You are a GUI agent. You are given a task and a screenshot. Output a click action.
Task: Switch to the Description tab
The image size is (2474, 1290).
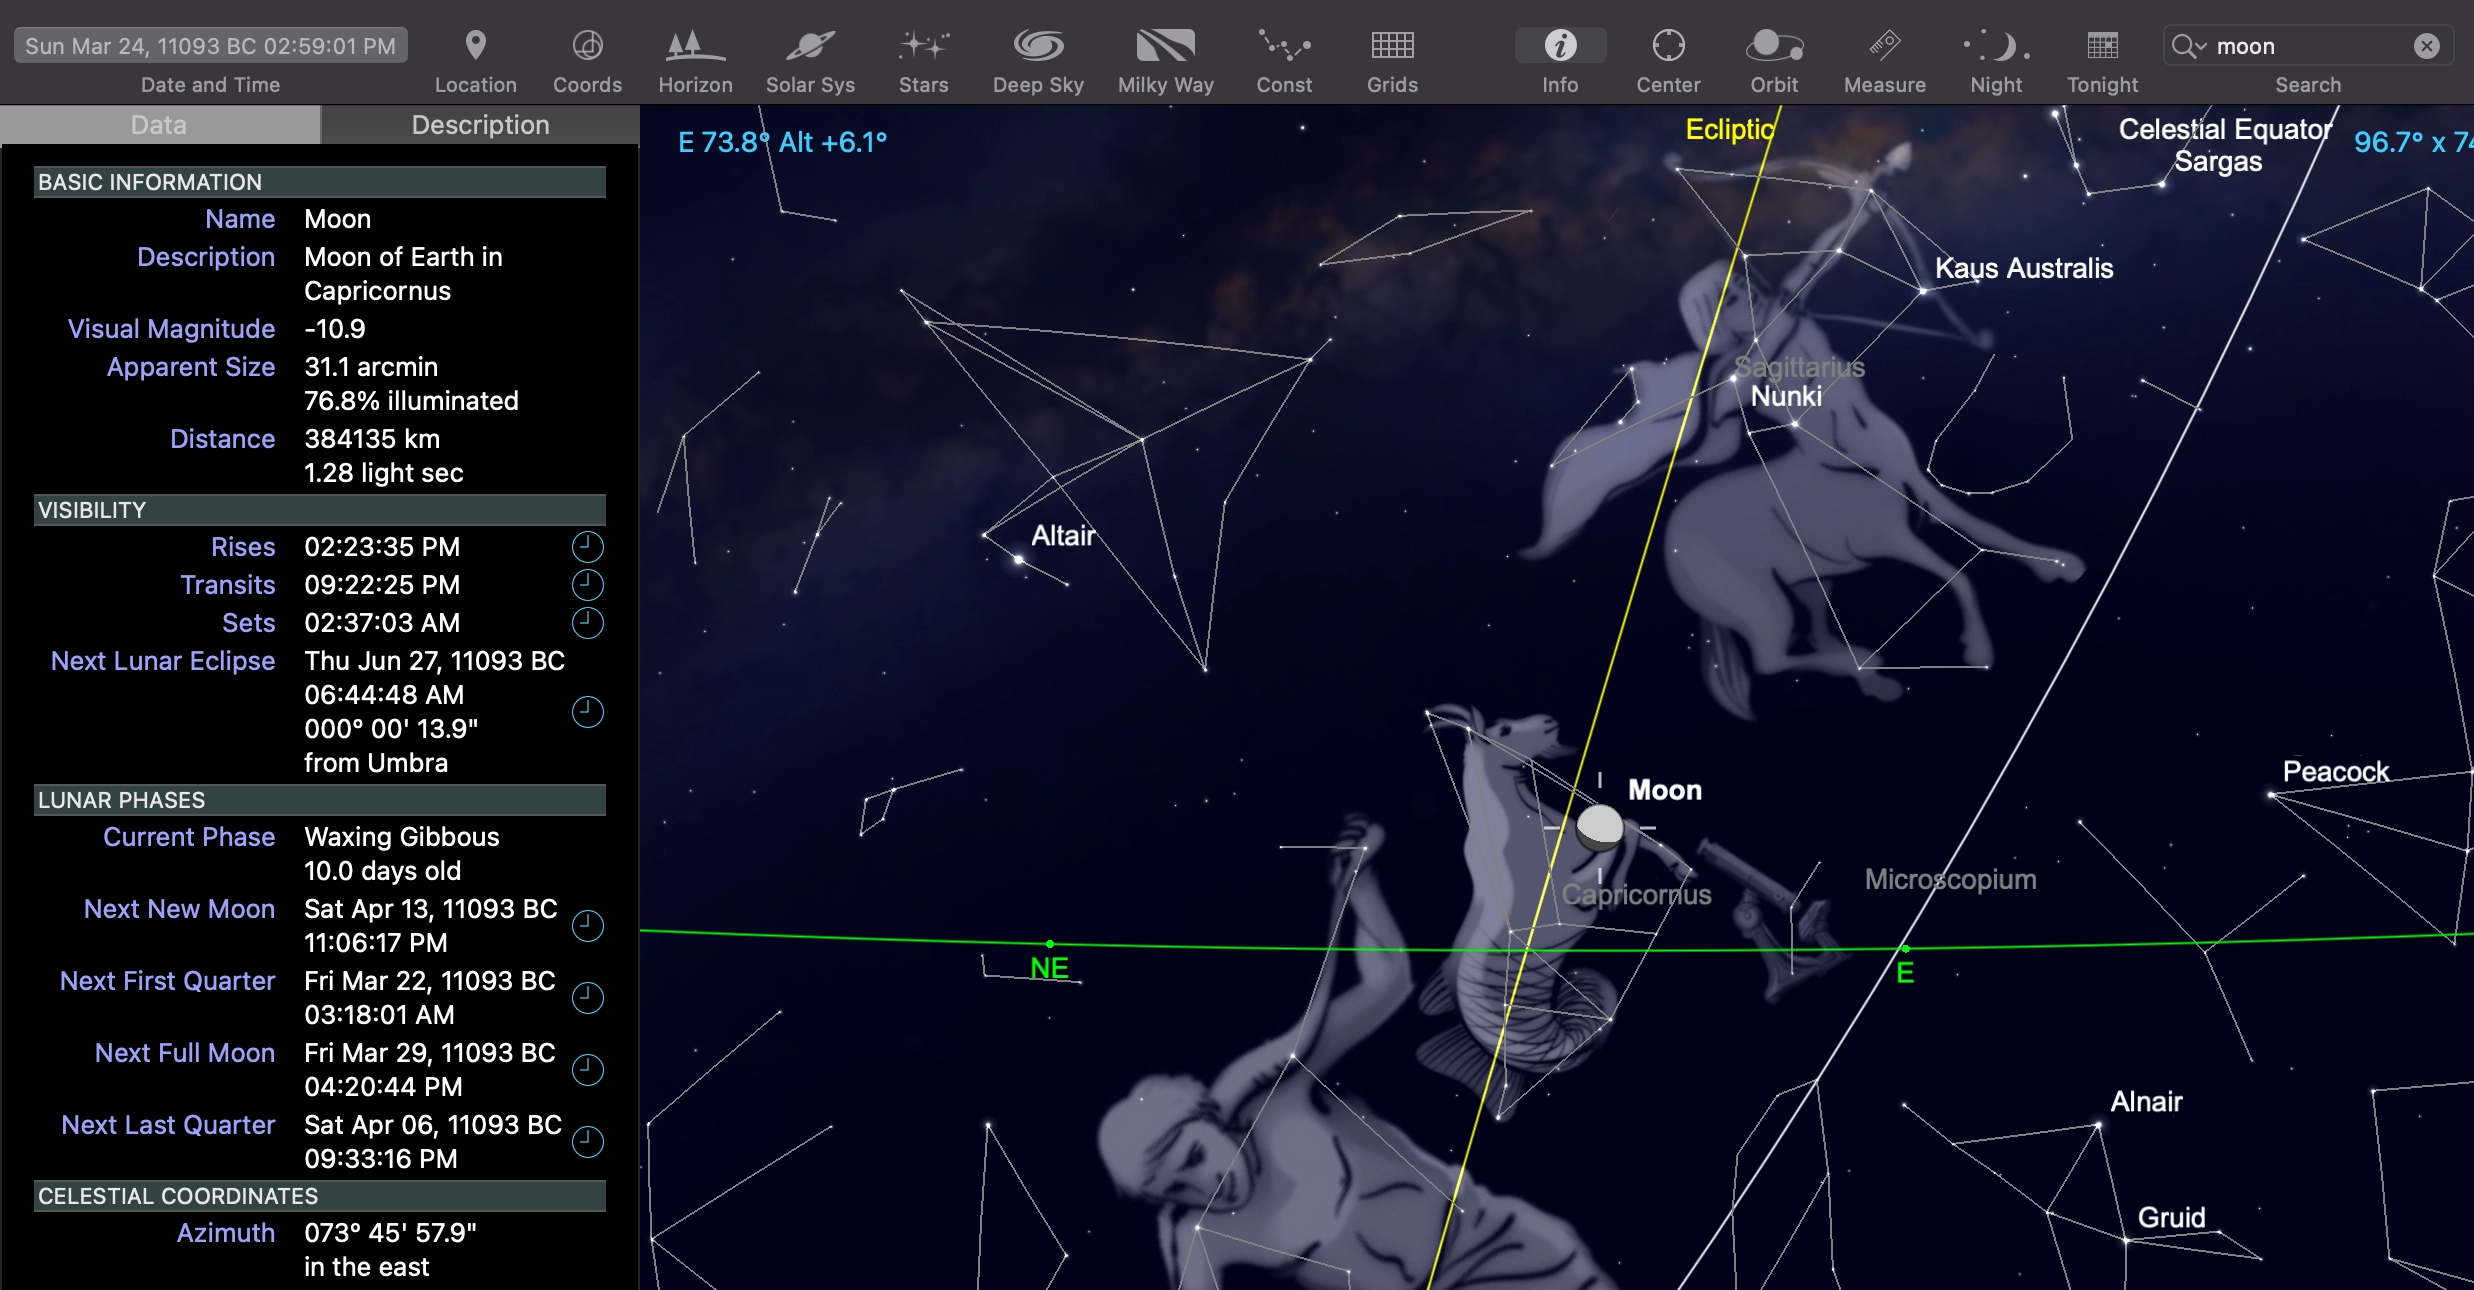[480, 125]
